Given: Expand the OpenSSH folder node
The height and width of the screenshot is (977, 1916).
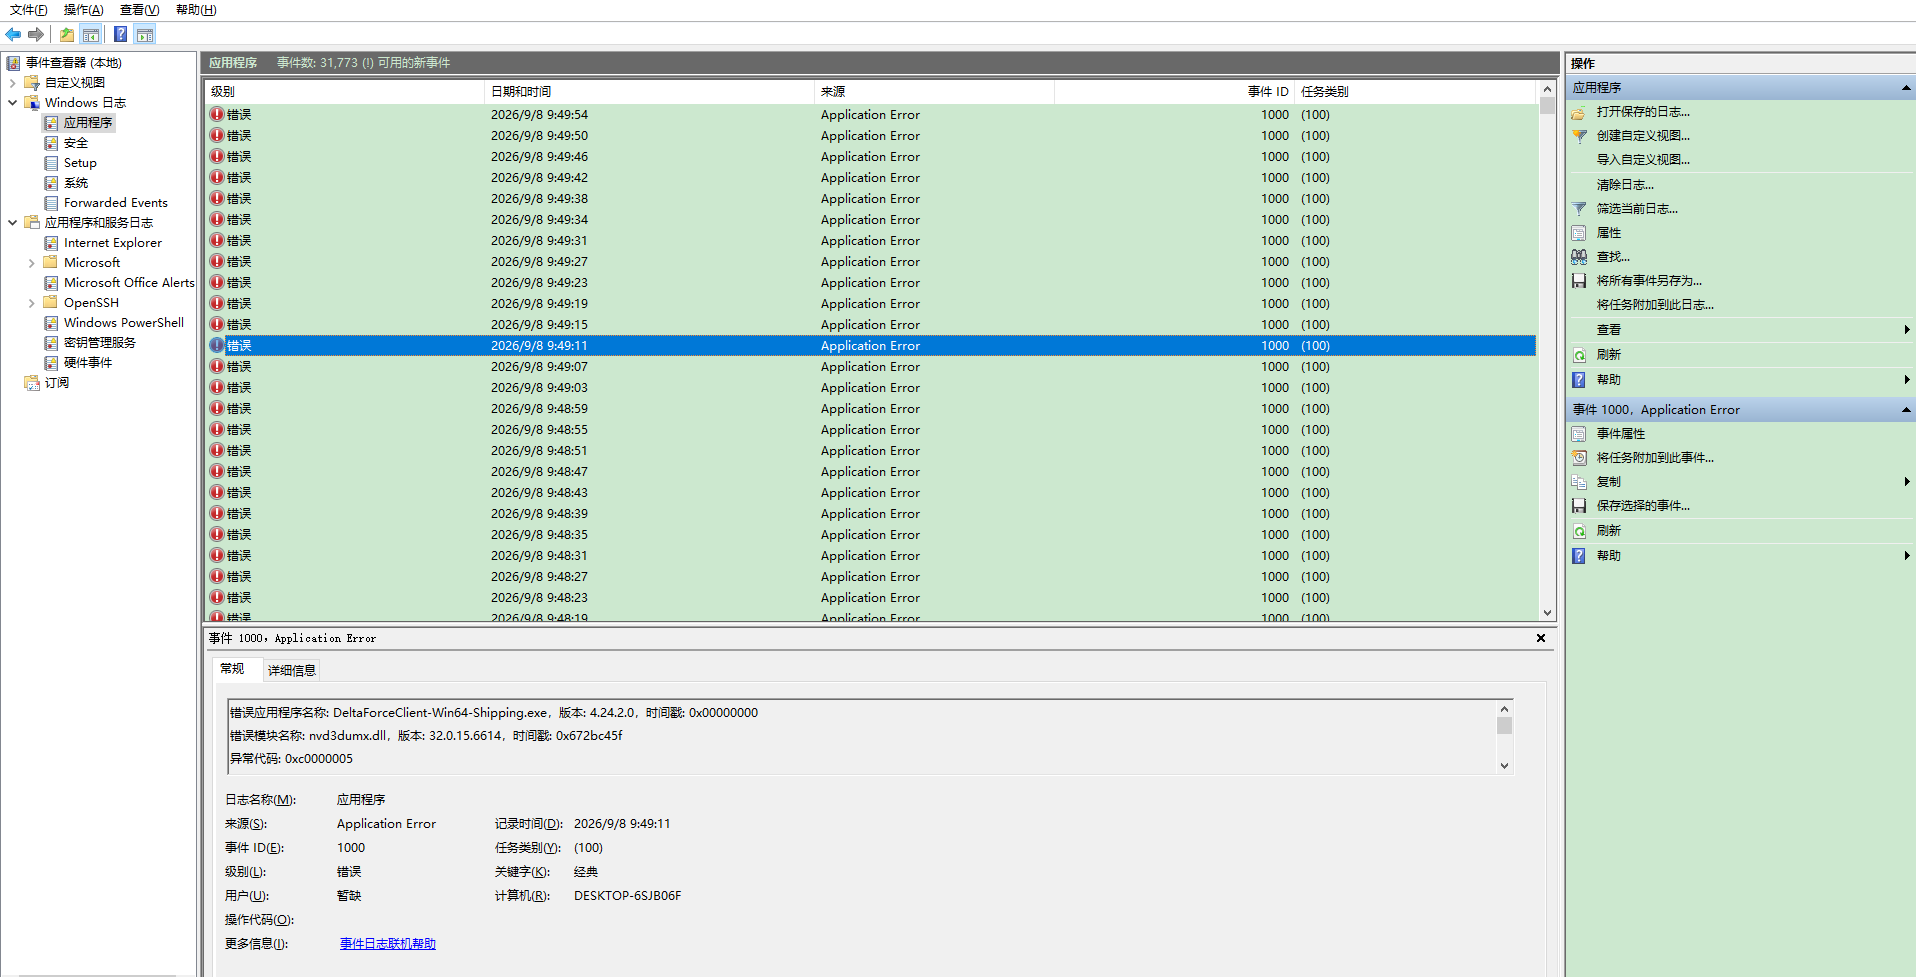Looking at the screenshot, I should pos(32,303).
